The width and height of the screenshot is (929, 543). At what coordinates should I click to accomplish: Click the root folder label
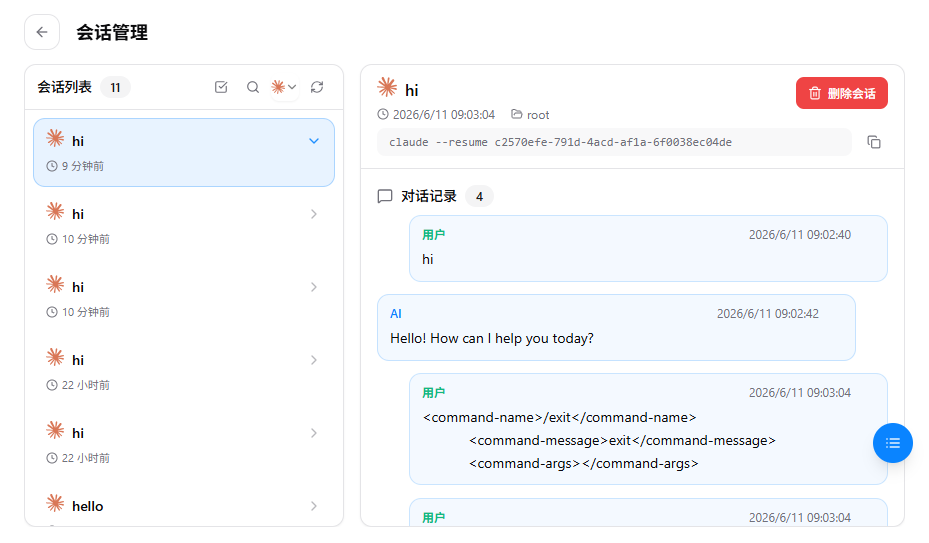tap(538, 115)
